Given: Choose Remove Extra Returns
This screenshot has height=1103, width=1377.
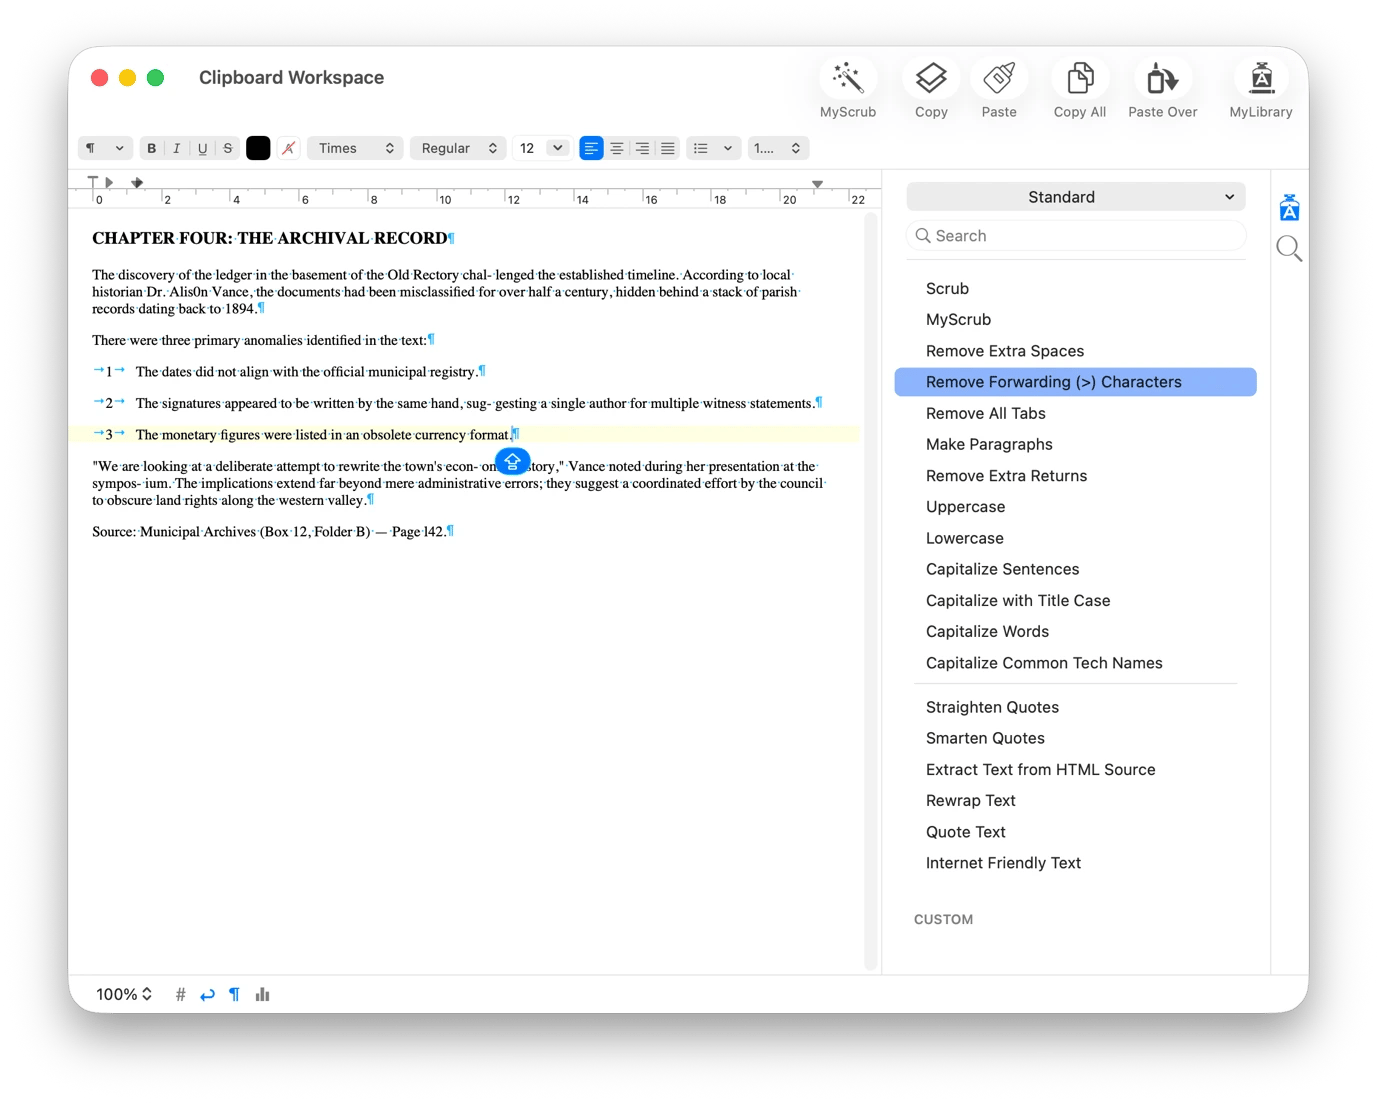Looking at the screenshot, I should 1076,476.
